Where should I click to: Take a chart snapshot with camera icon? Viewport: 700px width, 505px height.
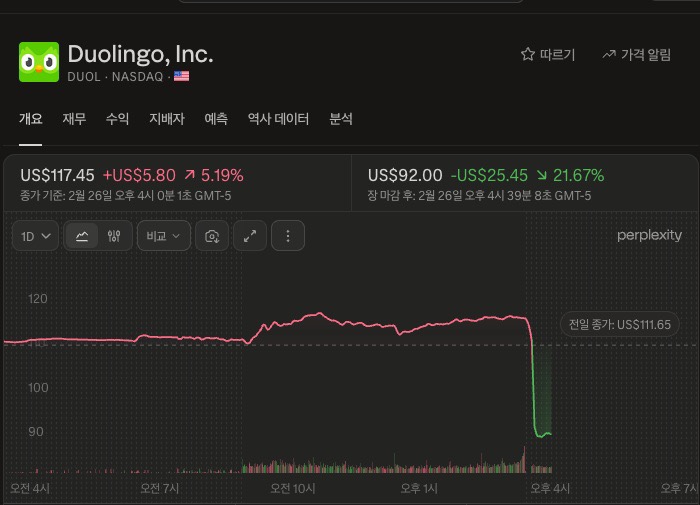pyautogui.click(x=212, y=236)
